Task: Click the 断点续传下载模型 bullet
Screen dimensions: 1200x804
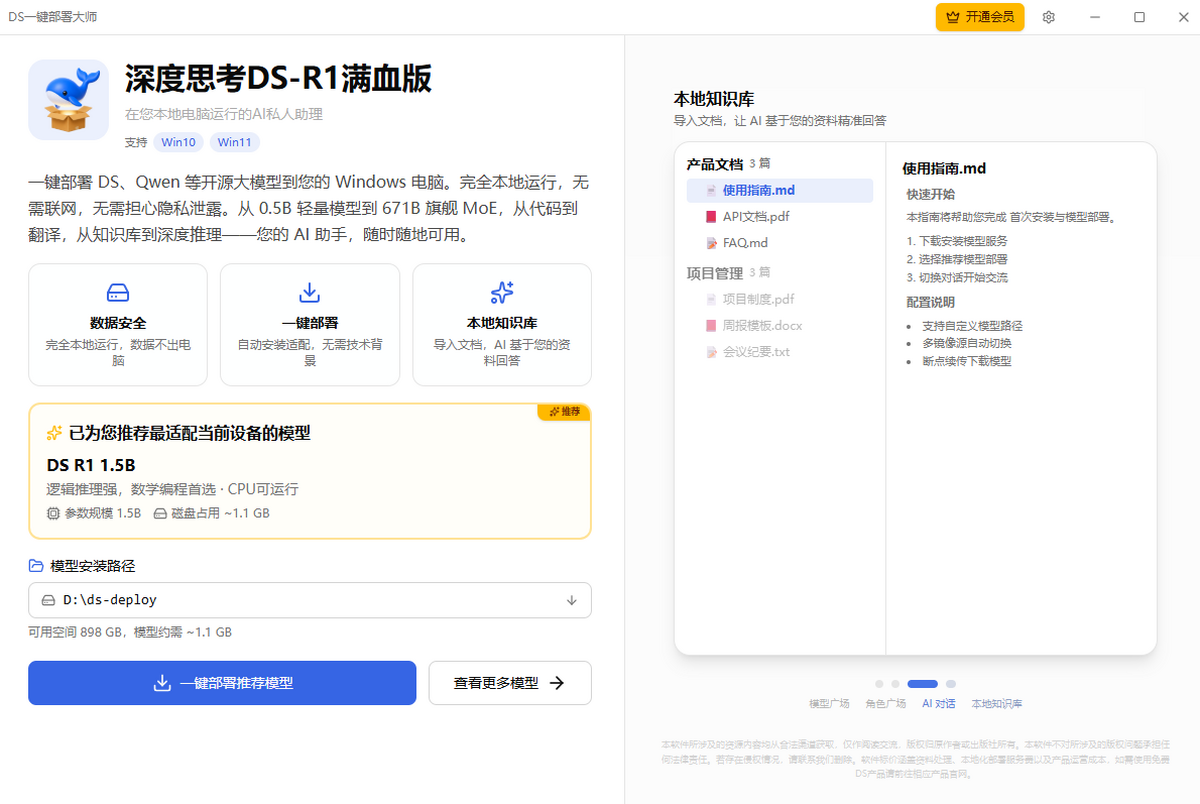Action: (967, 361)
